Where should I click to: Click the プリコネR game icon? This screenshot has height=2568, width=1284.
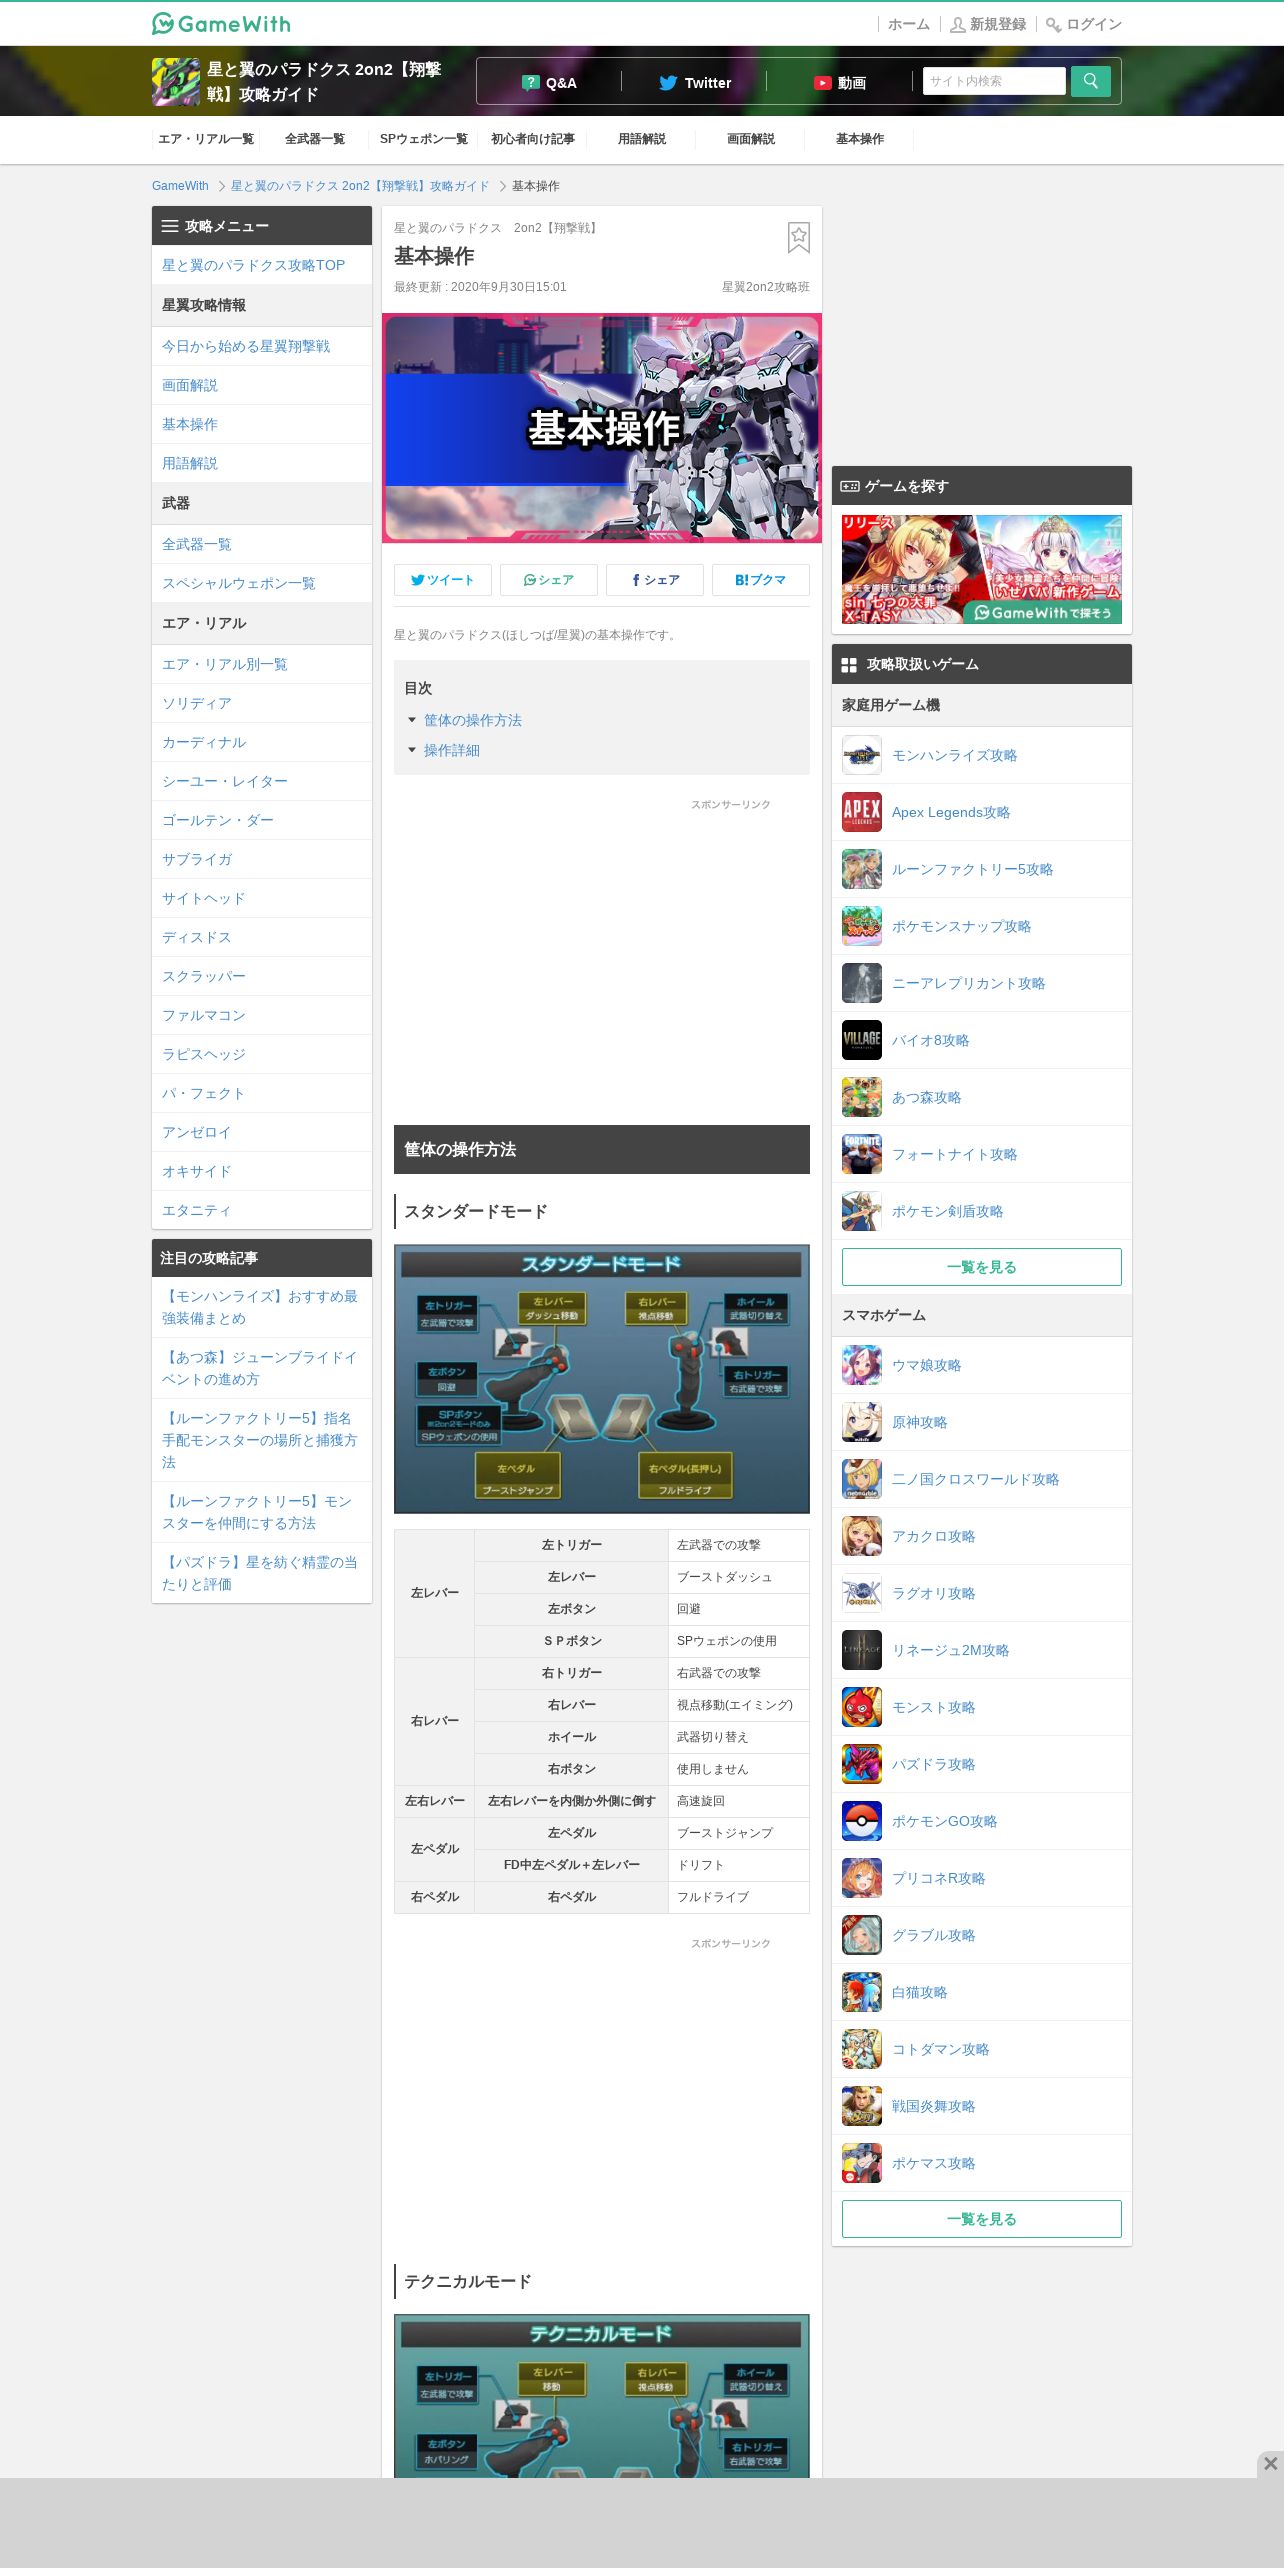862,1878
